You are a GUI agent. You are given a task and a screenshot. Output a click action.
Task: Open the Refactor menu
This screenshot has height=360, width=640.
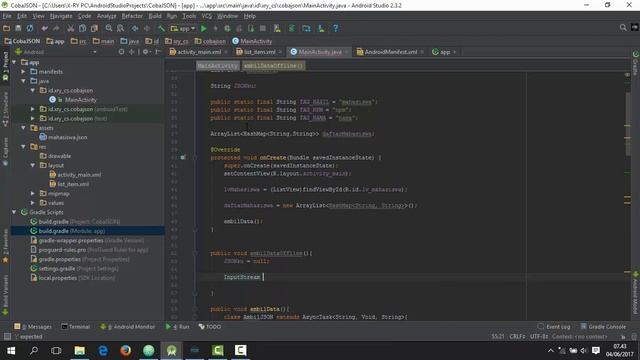(132, 16)
